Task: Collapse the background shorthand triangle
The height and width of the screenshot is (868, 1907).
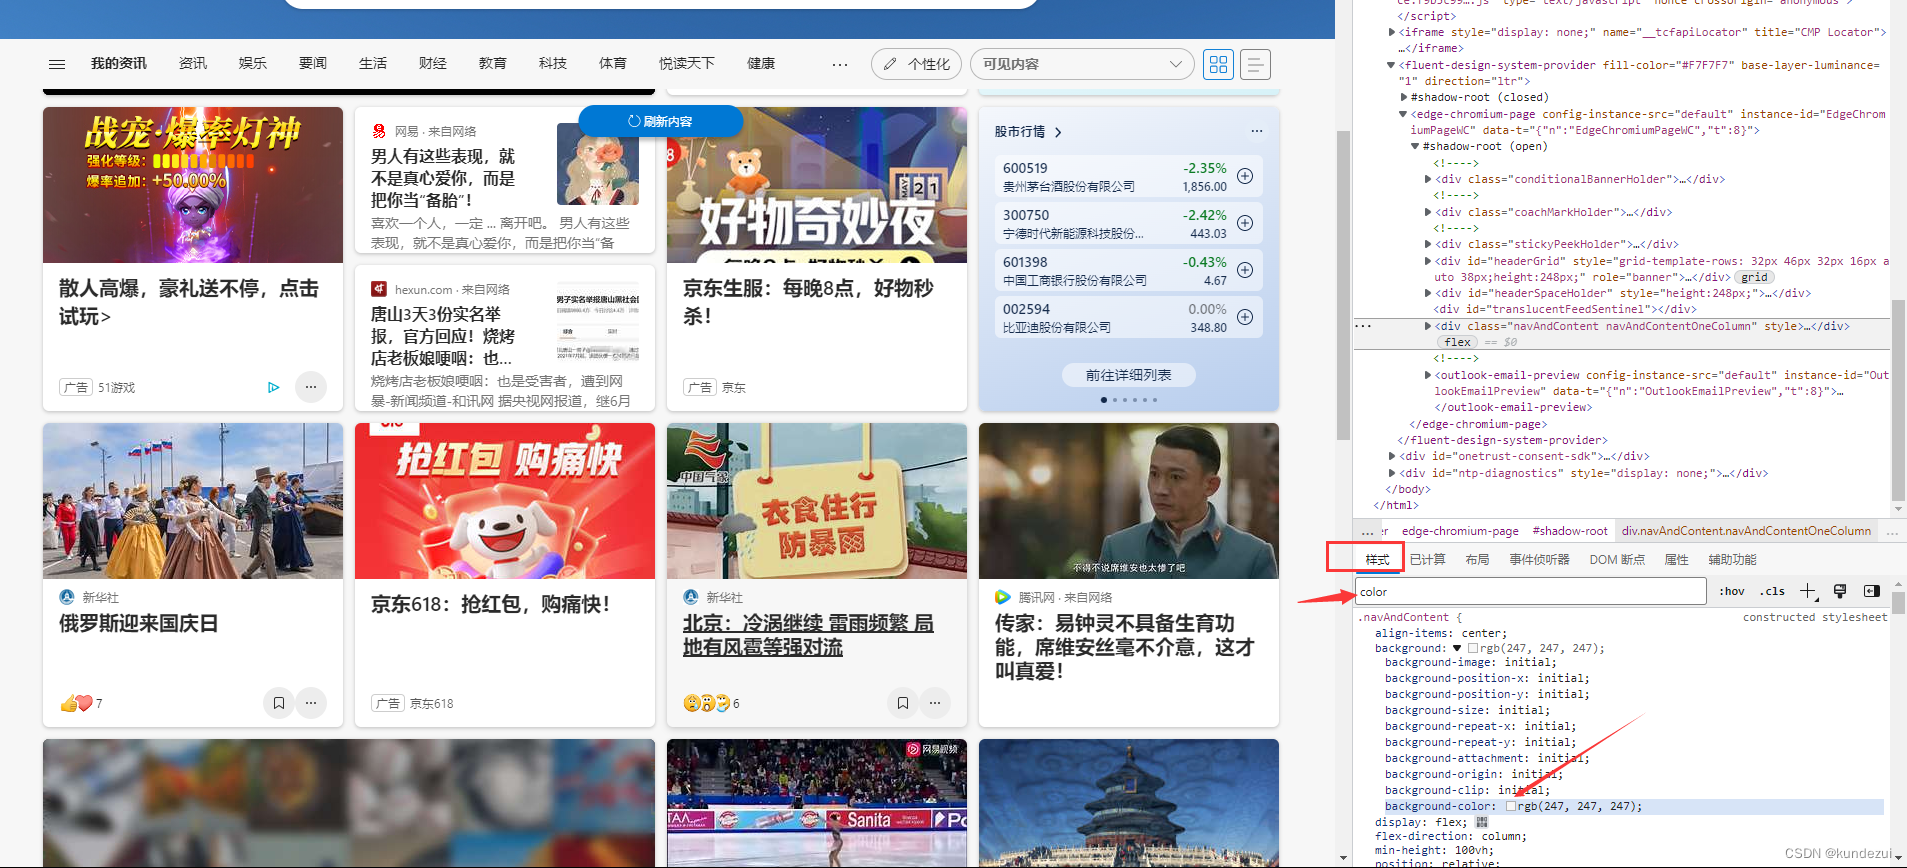Action: pyautogui.click(x=1457, y=648)
